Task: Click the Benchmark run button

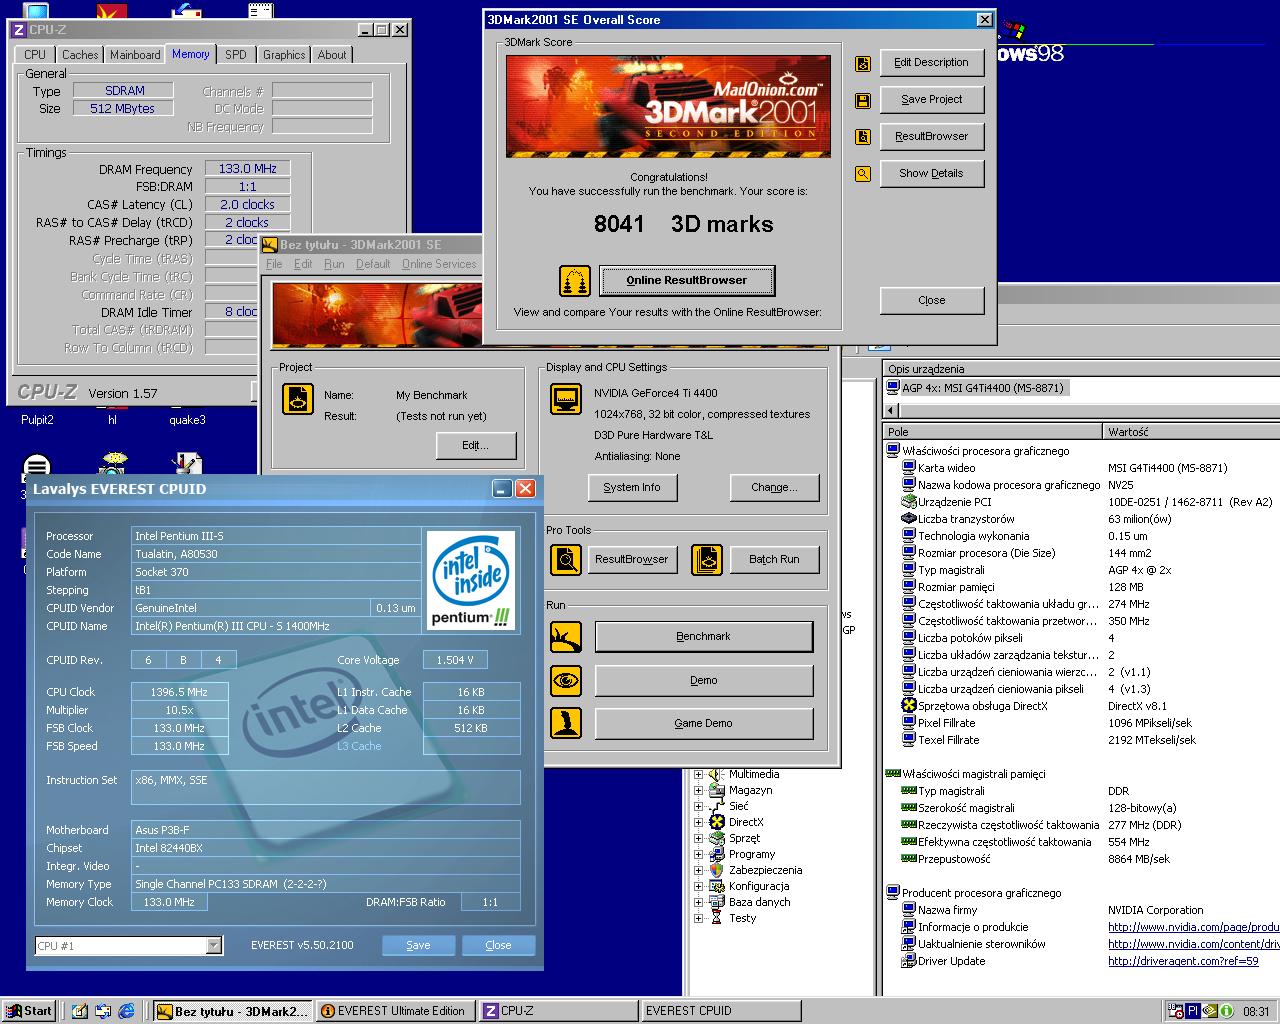Action: (x=704, y=636)
